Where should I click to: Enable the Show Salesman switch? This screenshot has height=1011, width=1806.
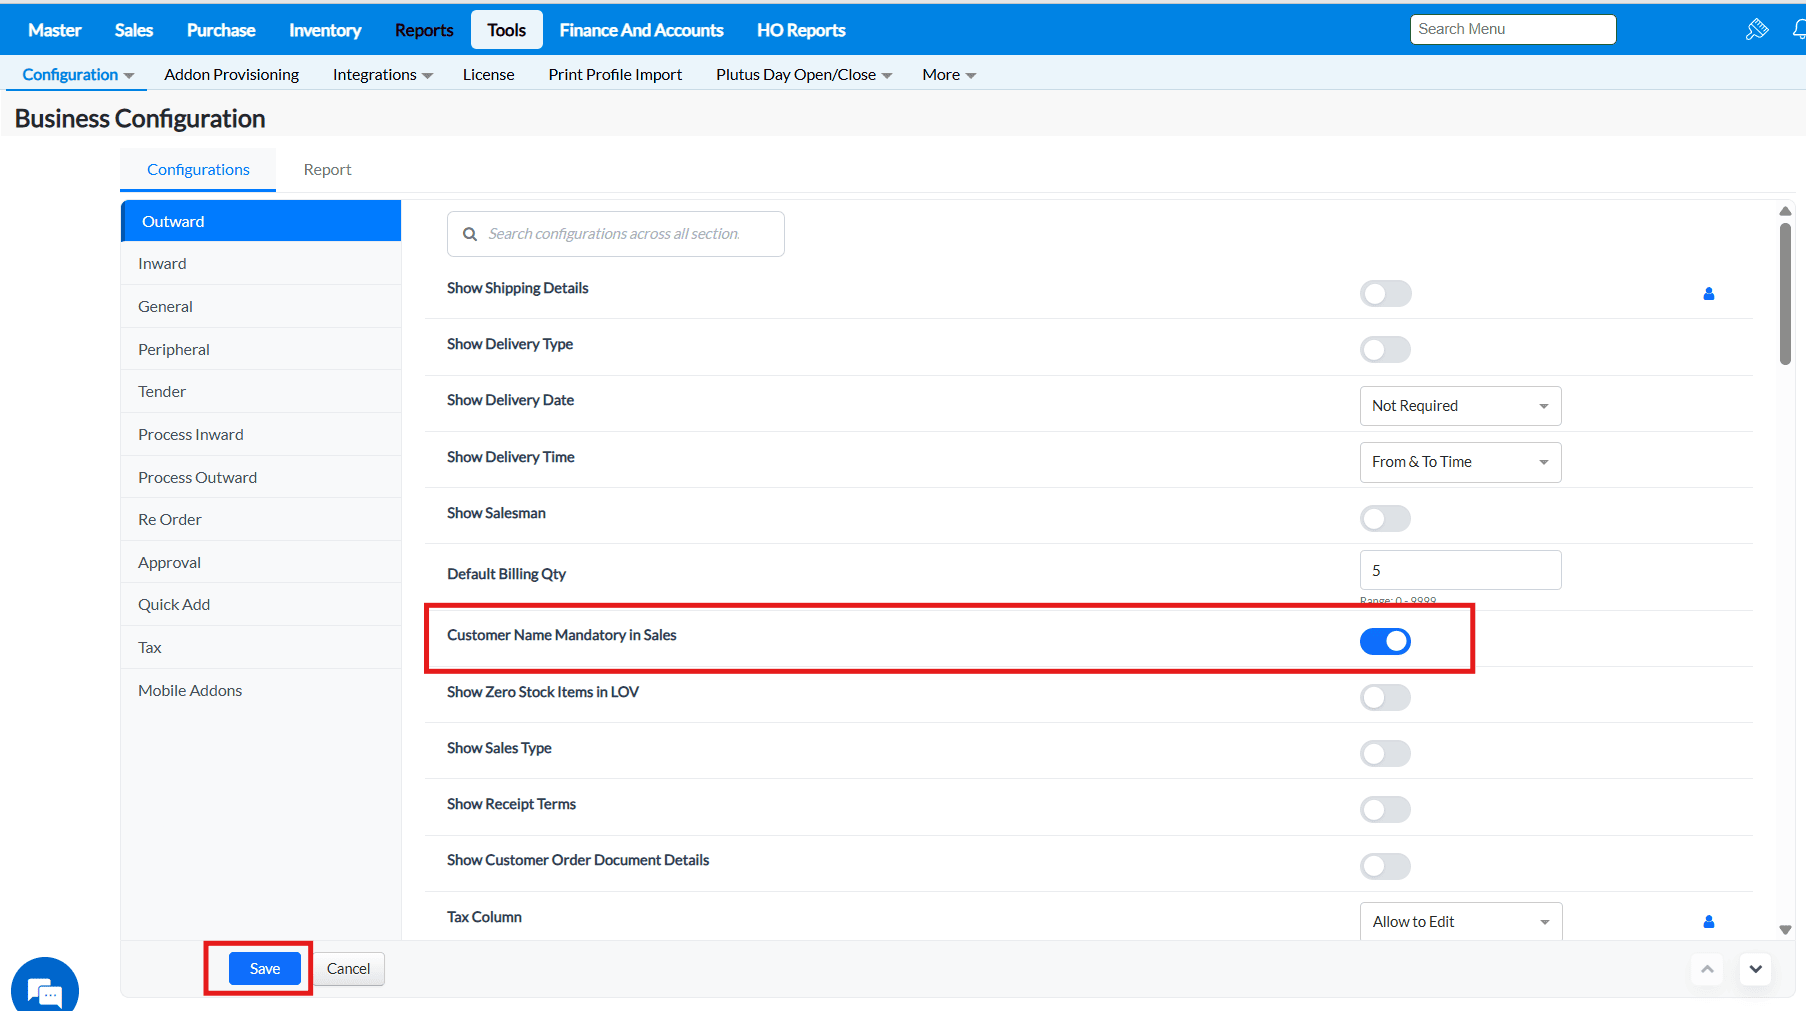pyautogui.click(x=1385, y=518)
